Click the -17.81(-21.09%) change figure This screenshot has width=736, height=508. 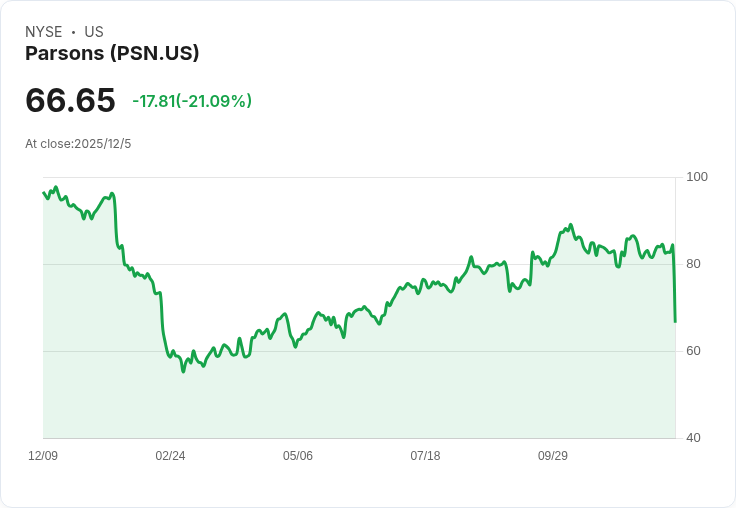pos(192,101)
